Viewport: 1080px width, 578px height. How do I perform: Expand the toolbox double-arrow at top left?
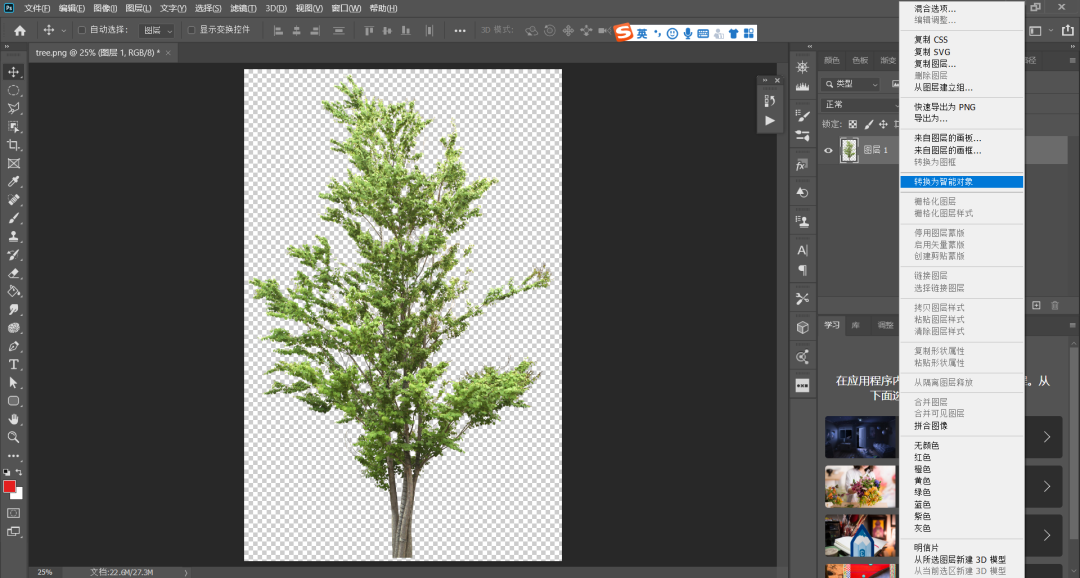click(7, 46)
